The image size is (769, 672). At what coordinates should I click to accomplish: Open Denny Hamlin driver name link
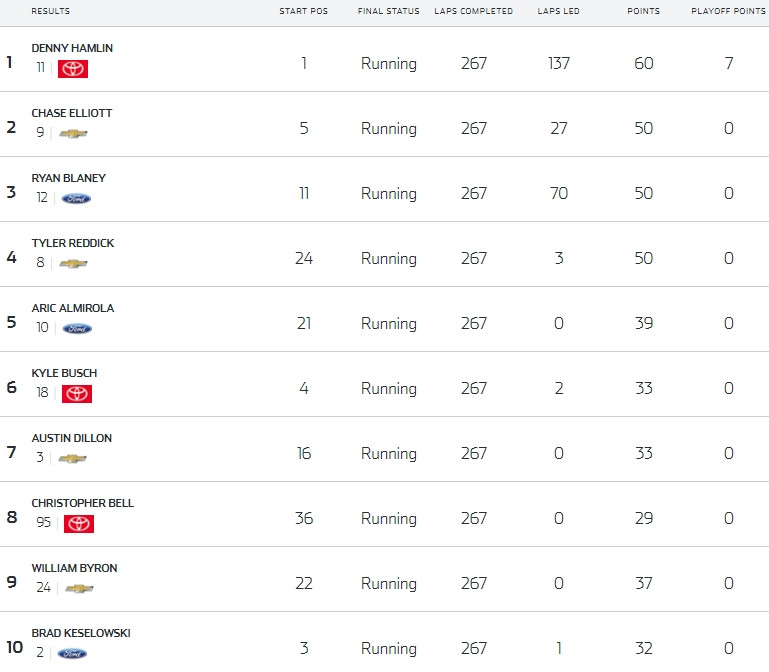pos(72,48)
